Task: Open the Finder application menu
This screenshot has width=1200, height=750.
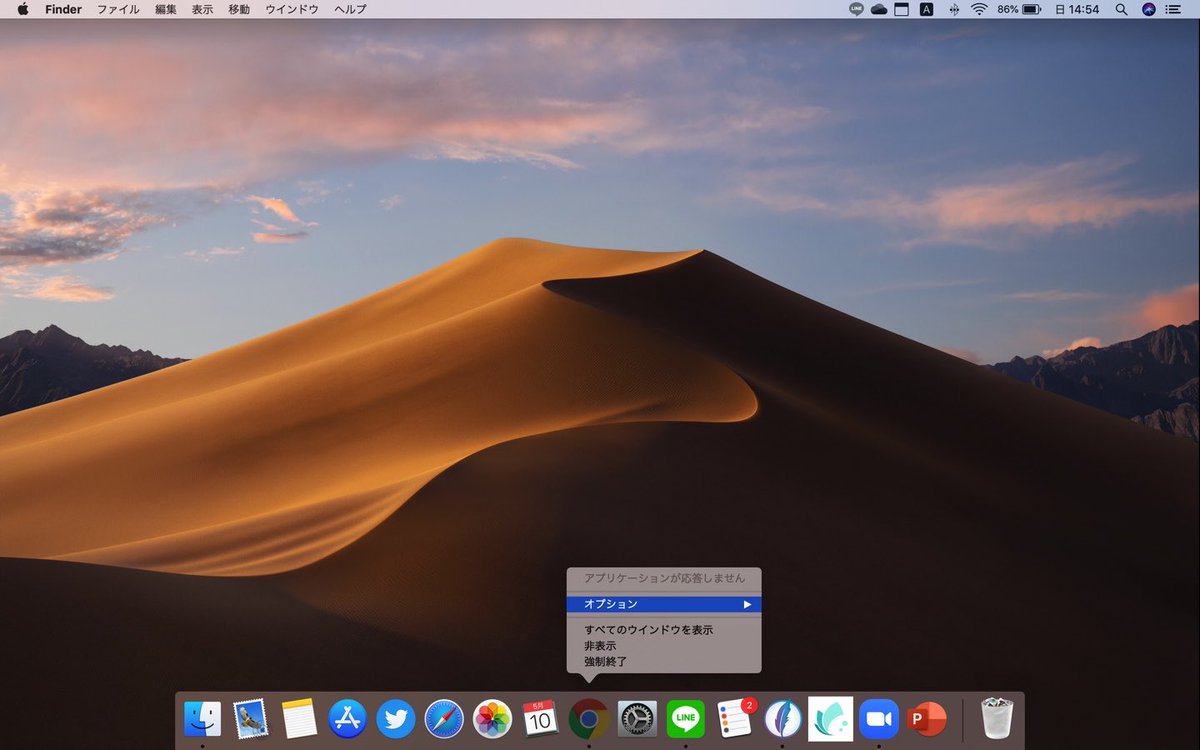Action: 64,9
